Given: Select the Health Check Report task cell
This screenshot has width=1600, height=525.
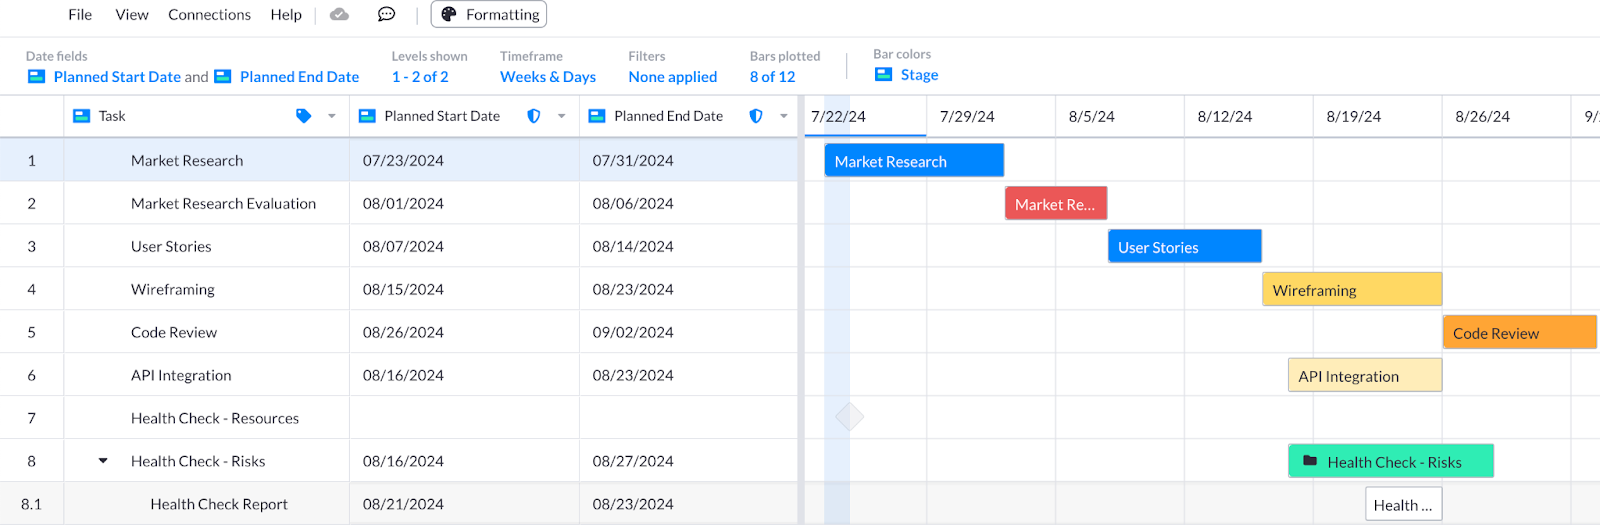Looking at the screenshot, I should [x=207, y=504].
